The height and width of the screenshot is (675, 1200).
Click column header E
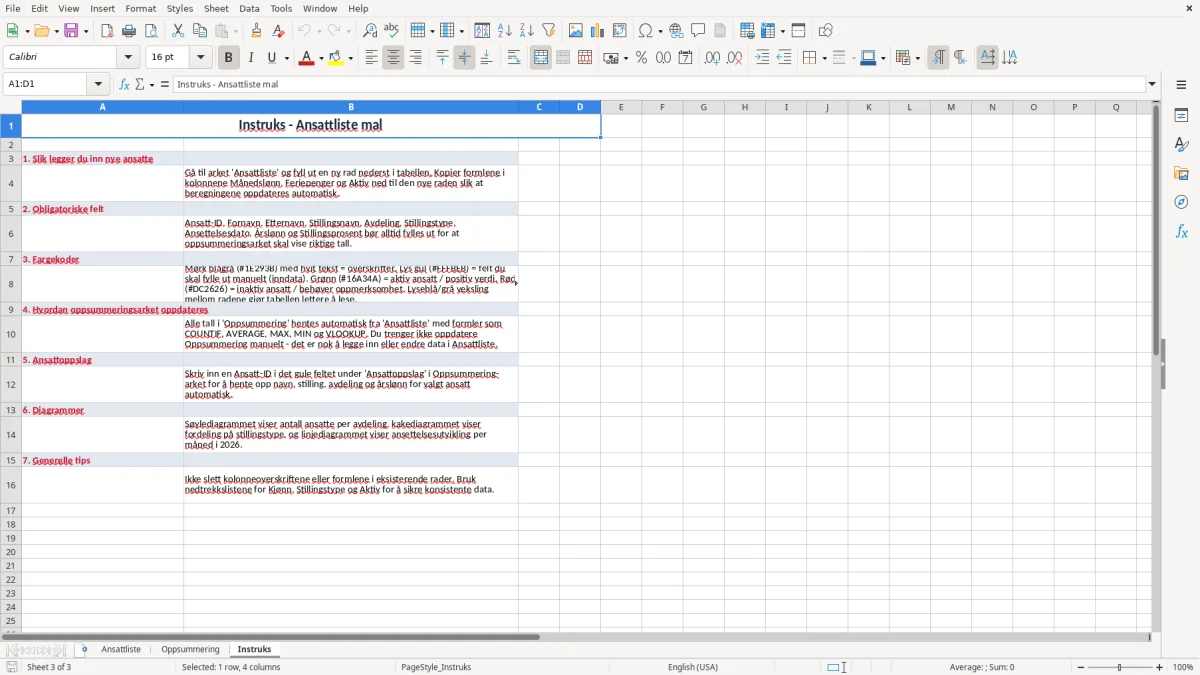(621, 107)
